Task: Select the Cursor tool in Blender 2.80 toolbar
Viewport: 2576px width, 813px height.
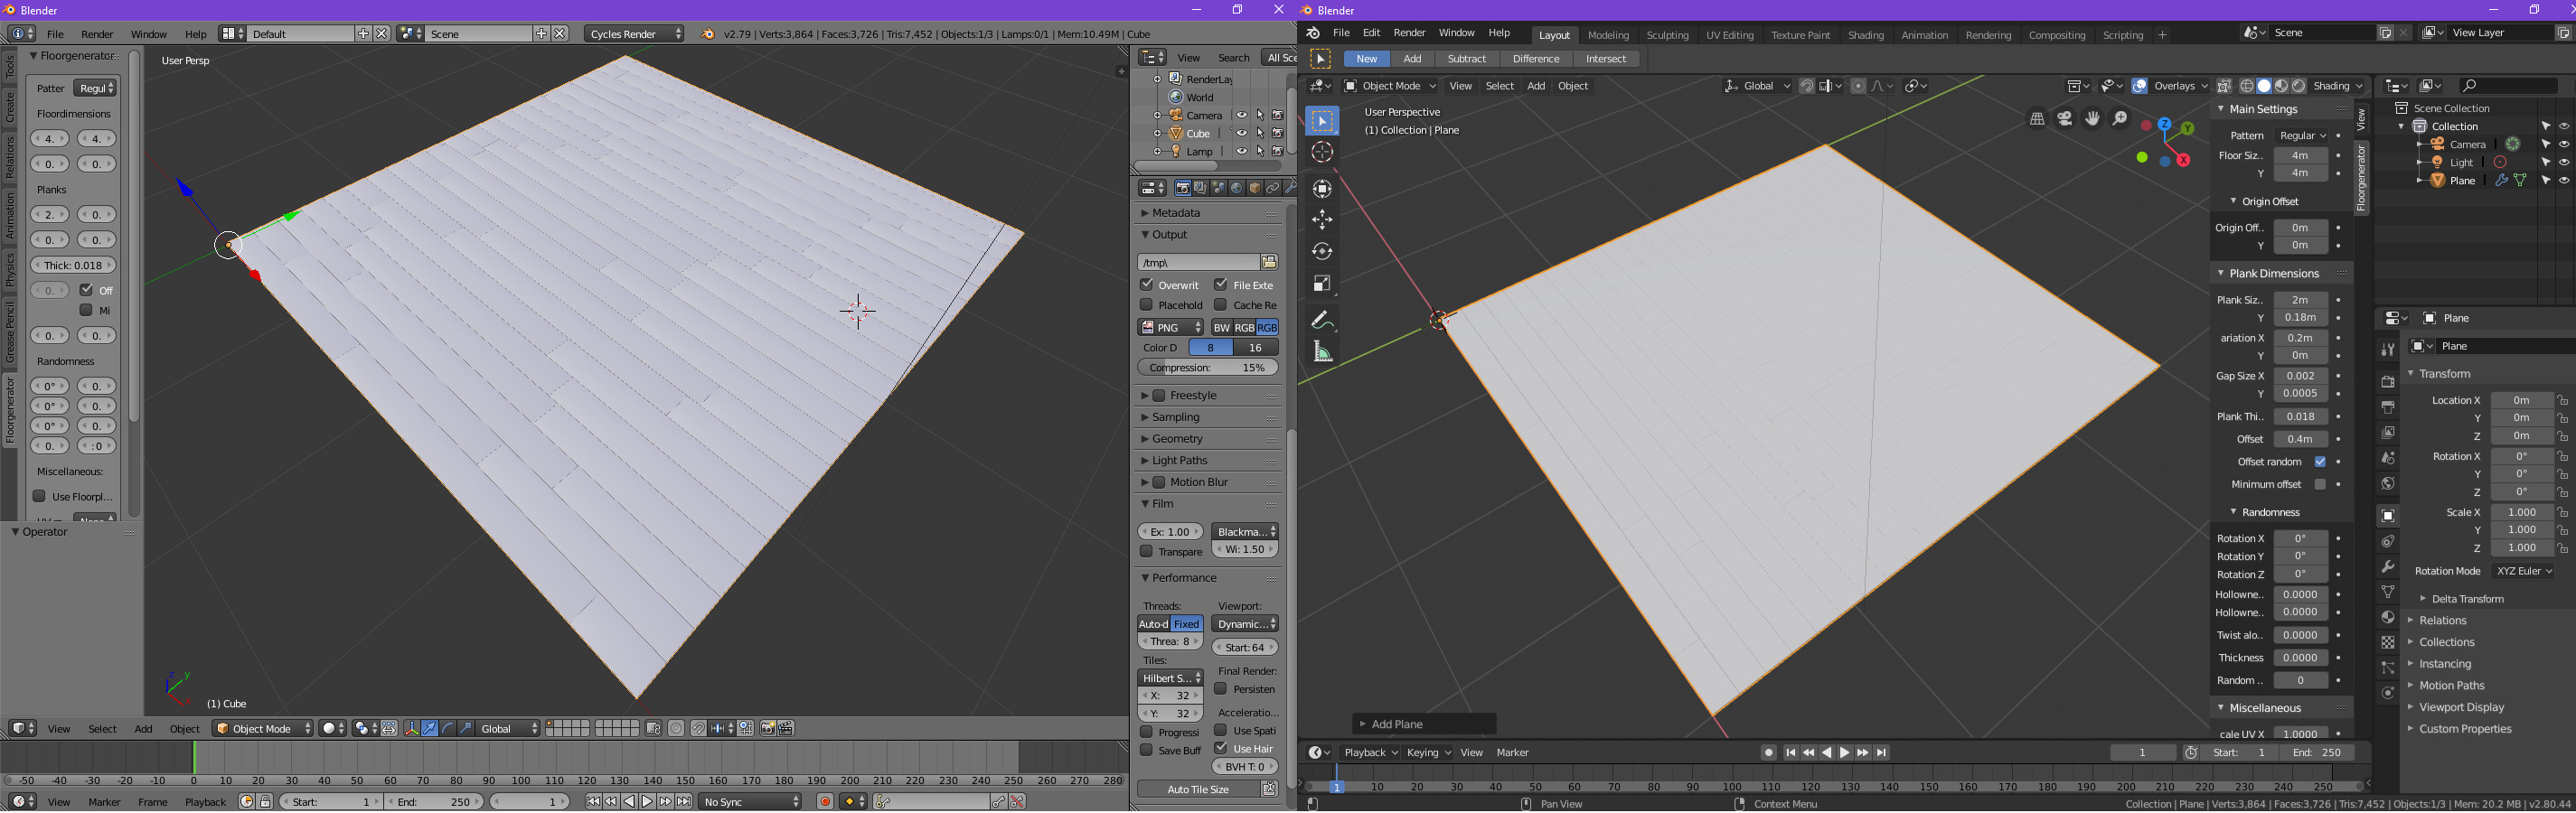Action: tap(1322, 152)
